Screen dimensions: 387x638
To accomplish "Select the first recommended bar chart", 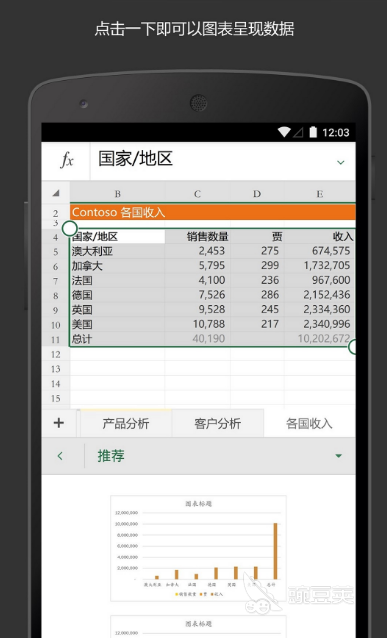I will tap(198, 548).
